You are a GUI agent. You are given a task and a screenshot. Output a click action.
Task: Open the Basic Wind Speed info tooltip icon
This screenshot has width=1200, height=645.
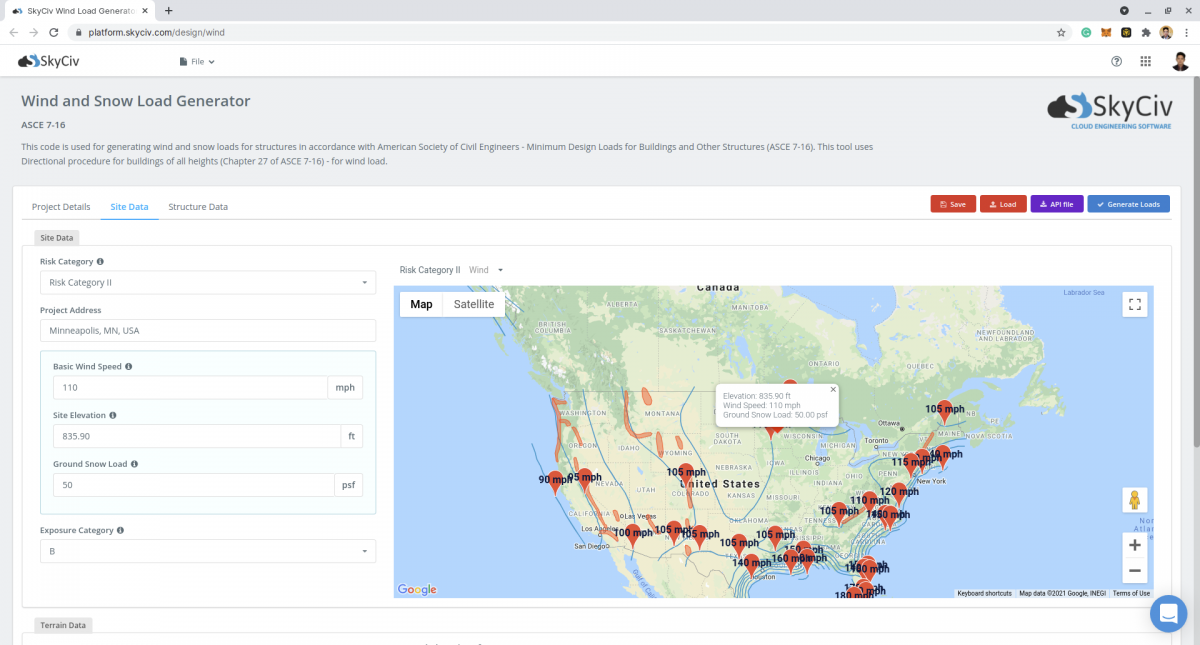(129, 366)
